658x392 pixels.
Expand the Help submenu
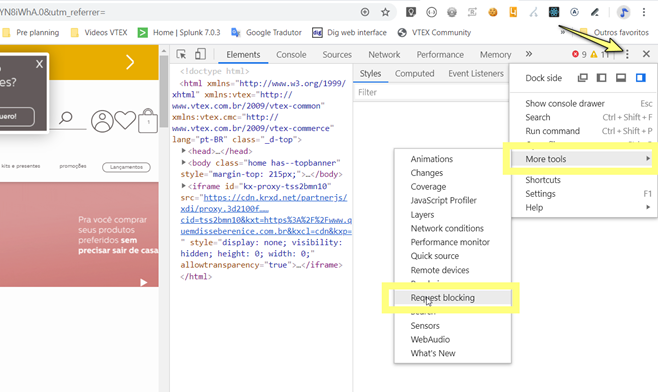coord(584,207)
